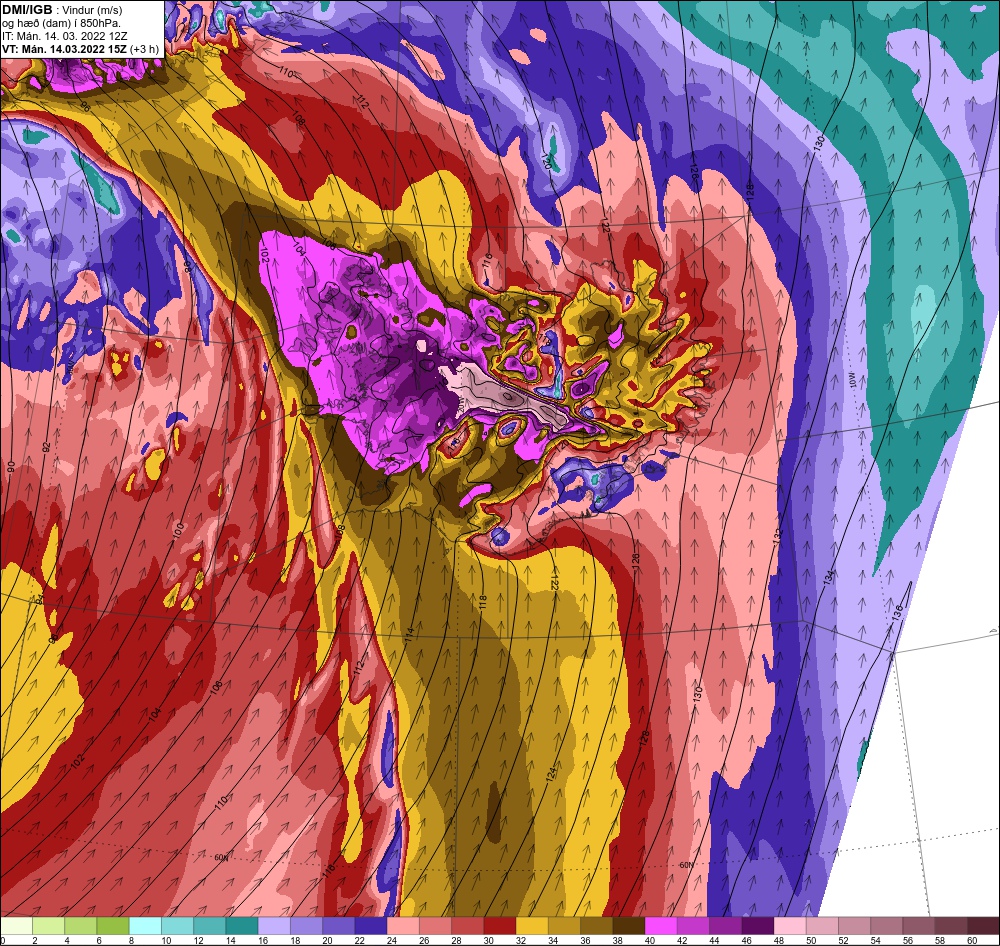Image resolution: width=1000 pixels, height=946 pixels.
Task: Select the '134' height contour label
Action: tap(828, 578)
